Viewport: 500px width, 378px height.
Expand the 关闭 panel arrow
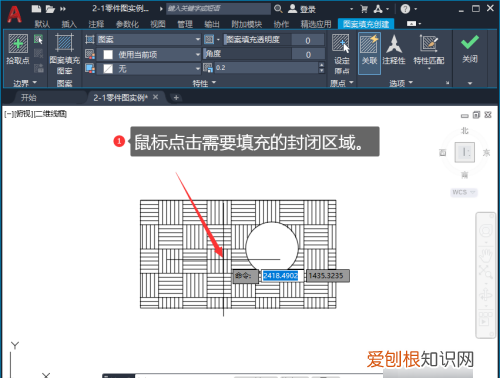470,83
